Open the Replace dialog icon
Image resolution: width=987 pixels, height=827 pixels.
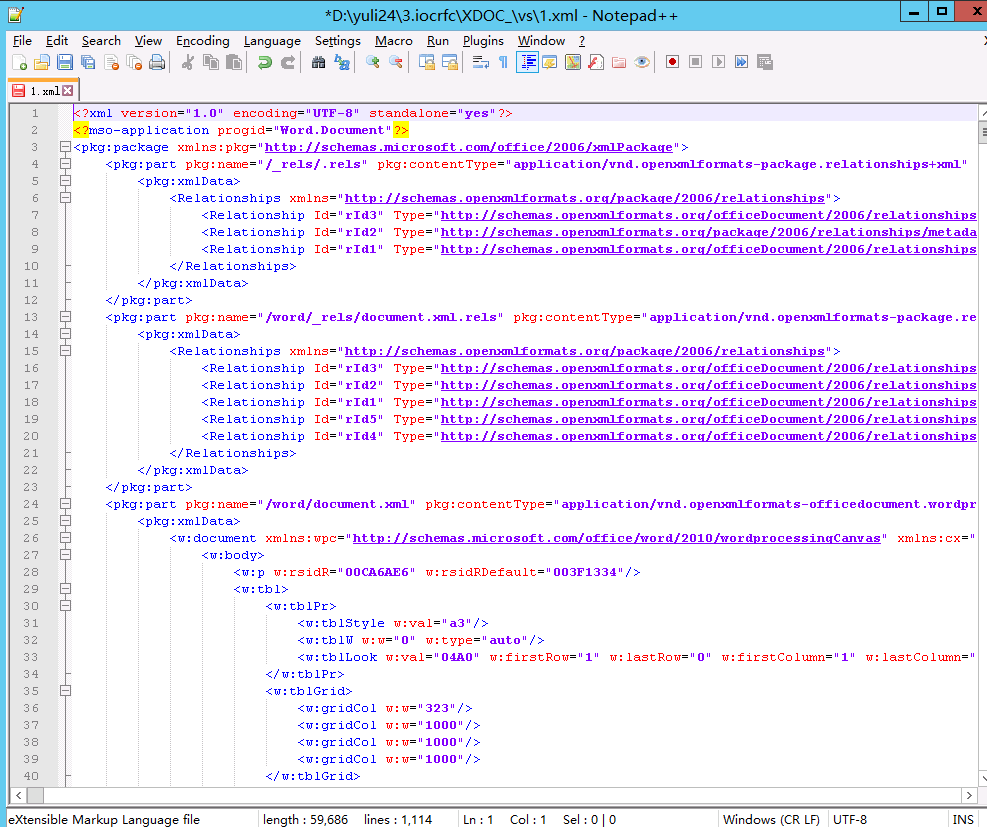[342, 62]
